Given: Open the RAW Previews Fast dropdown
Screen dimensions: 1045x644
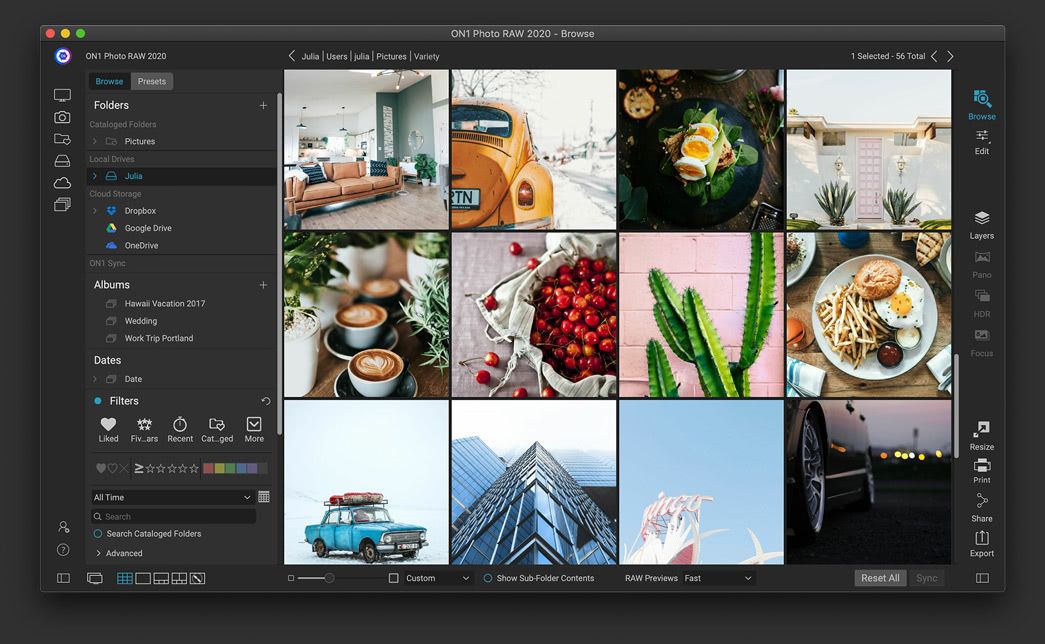Looking at the screenshot, I should pyautogui.click(x=718, y=578).
